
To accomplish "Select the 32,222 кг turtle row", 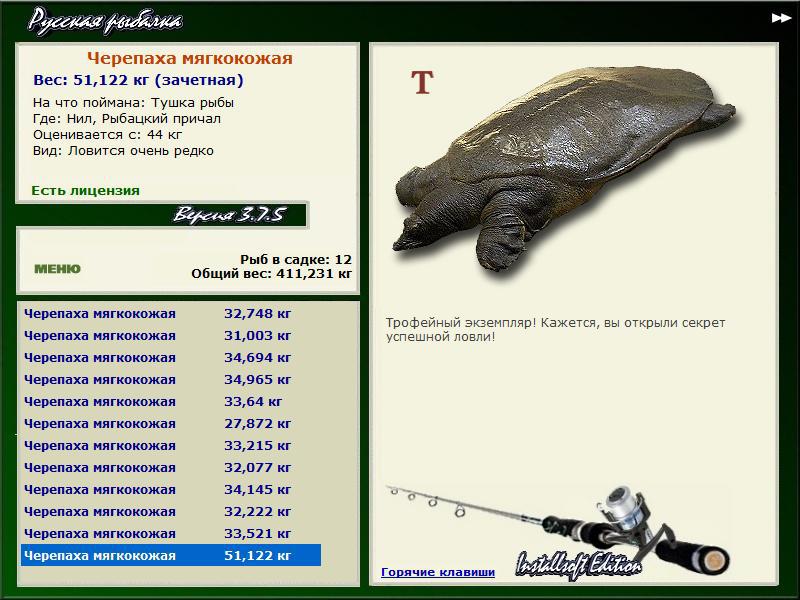I will pos(171,511).
